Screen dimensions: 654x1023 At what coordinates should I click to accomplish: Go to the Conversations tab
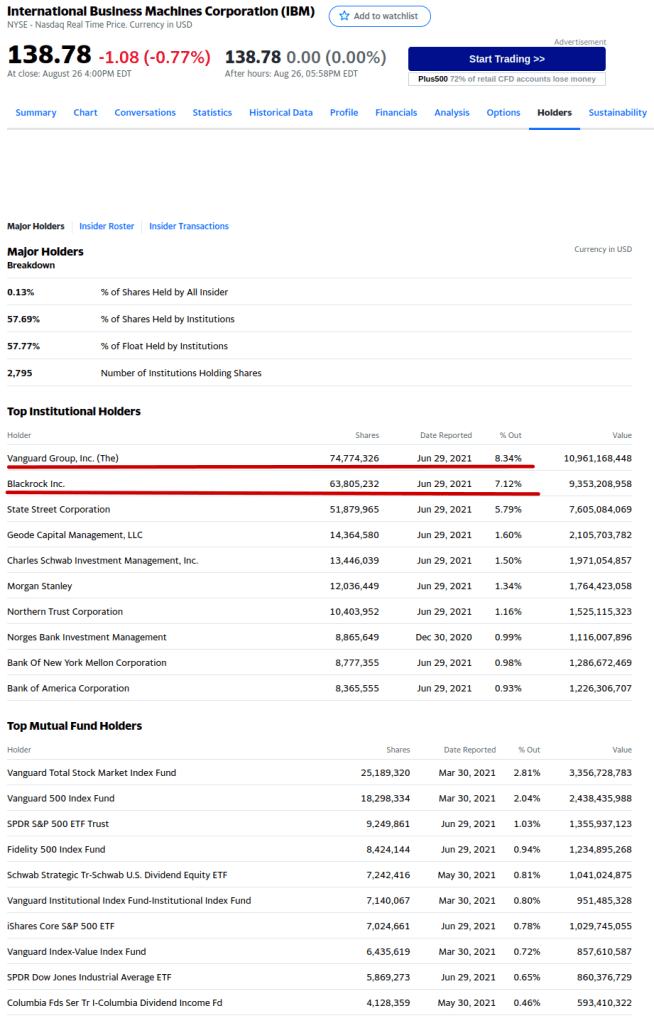coord(145,113)
